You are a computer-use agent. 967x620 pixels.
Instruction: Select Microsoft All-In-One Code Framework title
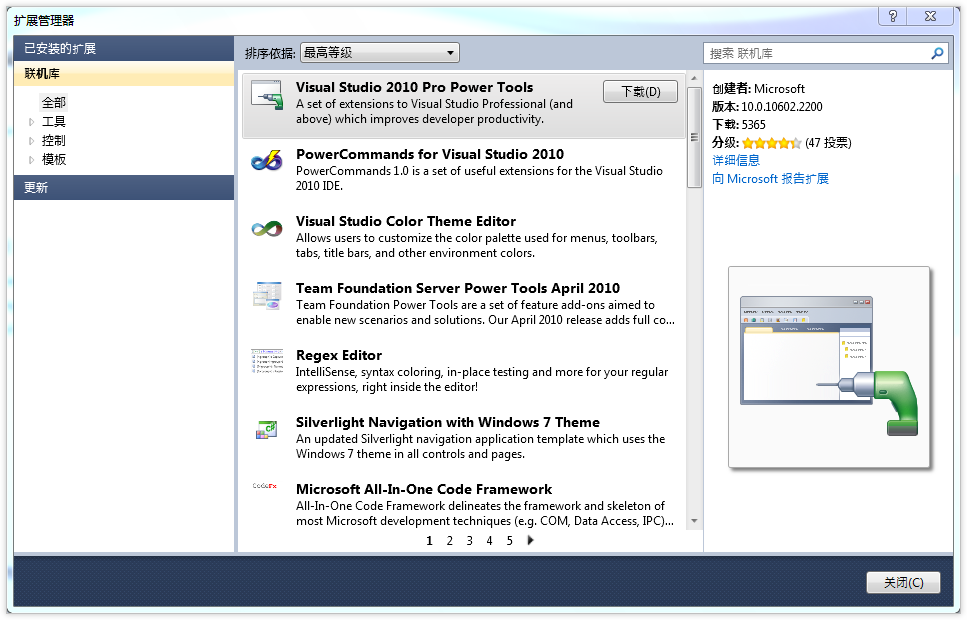[424, 490]
